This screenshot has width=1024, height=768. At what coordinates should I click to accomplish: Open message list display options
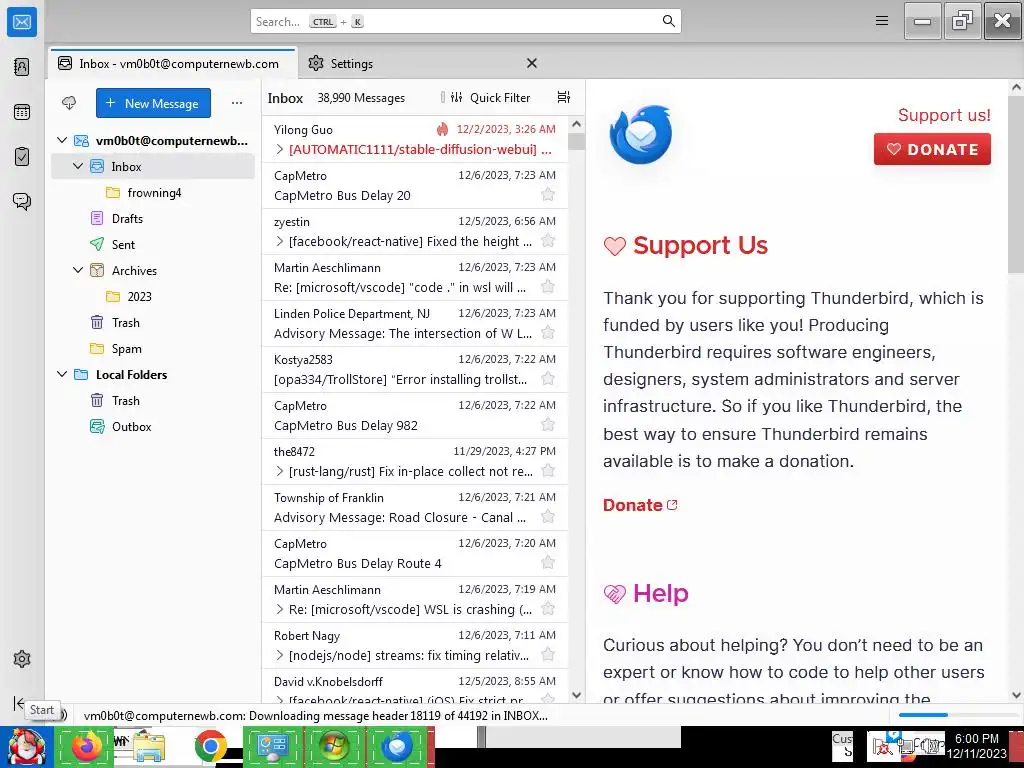[x=564, y=97]
